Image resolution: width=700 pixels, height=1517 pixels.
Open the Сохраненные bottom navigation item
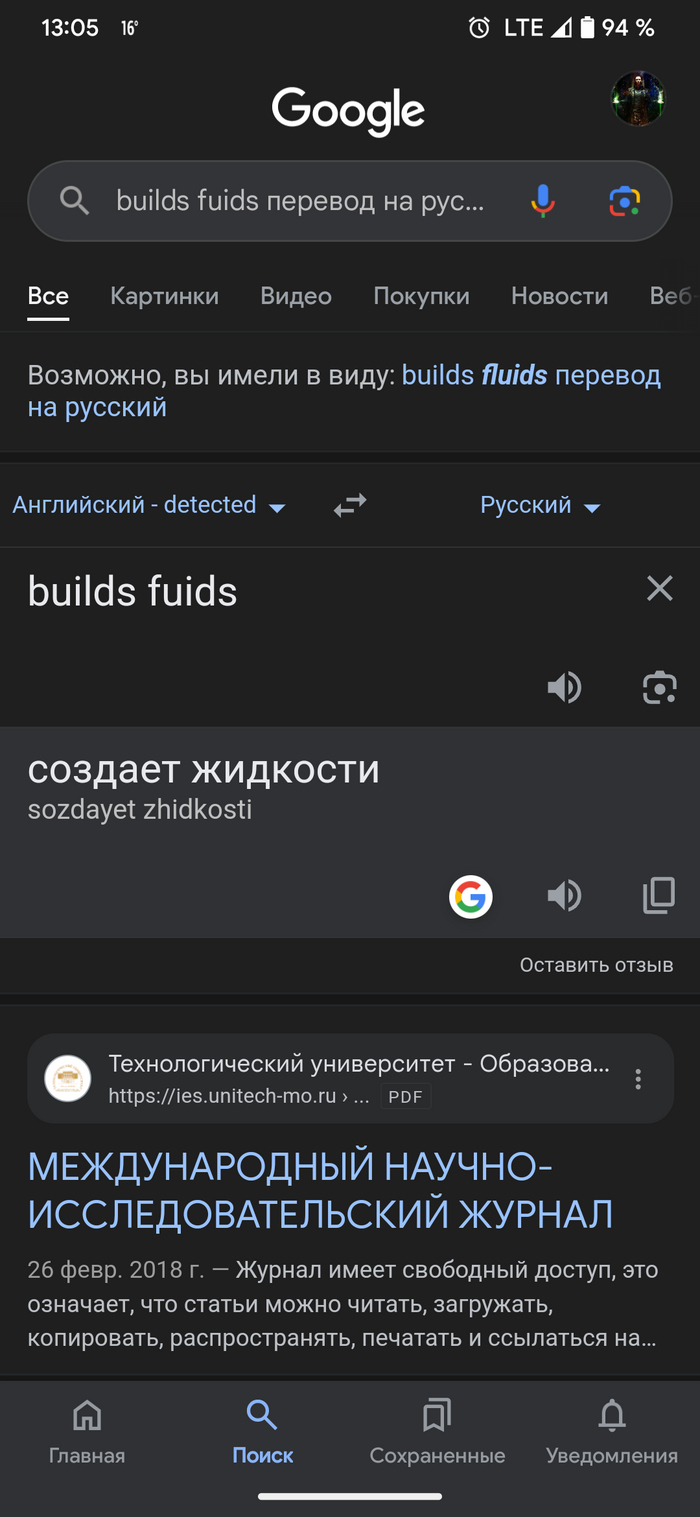(x=437, y=1431)
